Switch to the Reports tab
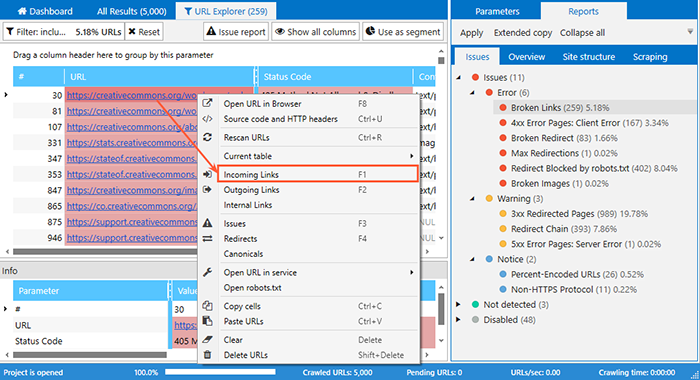The width and height of the screenshot is (700, 380). (583, 11)
